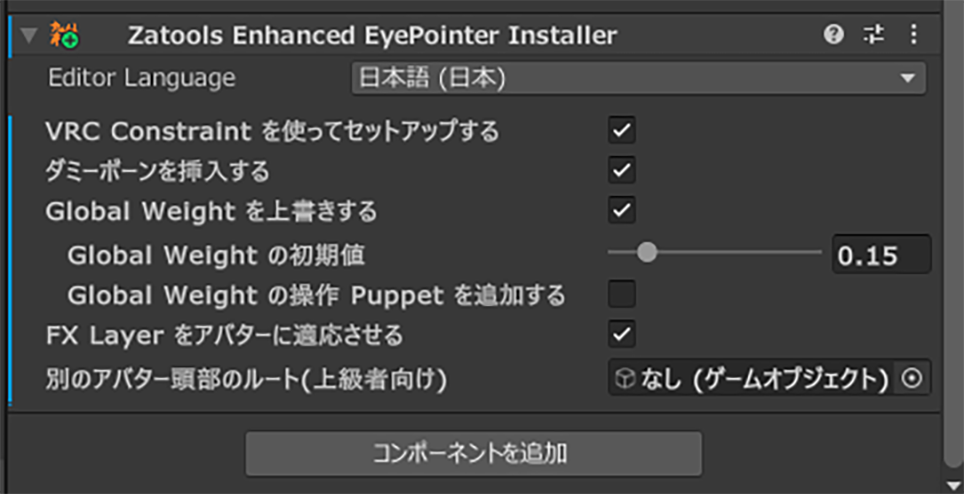Collapse the Zatools Enhanced EyePointer Installer component
Viewport: 964px width, 494px height.
(x=28, y=36)
